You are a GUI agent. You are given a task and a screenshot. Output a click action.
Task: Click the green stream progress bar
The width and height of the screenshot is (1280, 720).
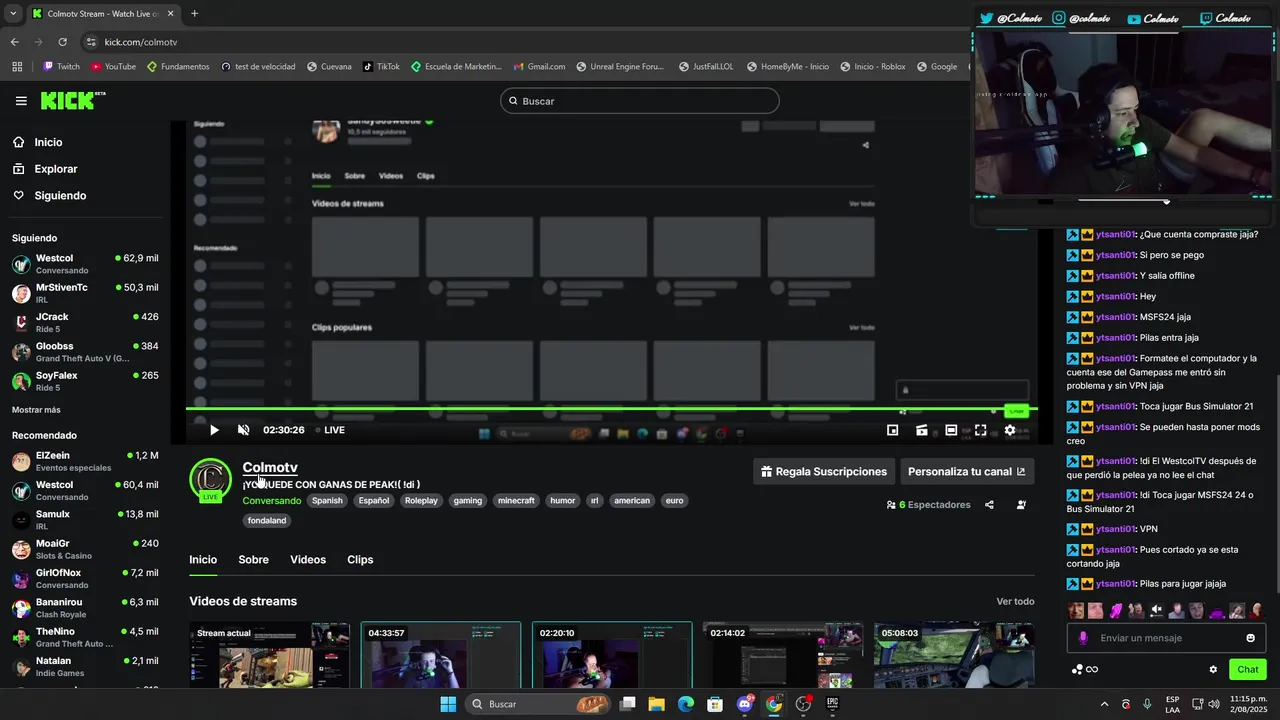pos(611,408)
